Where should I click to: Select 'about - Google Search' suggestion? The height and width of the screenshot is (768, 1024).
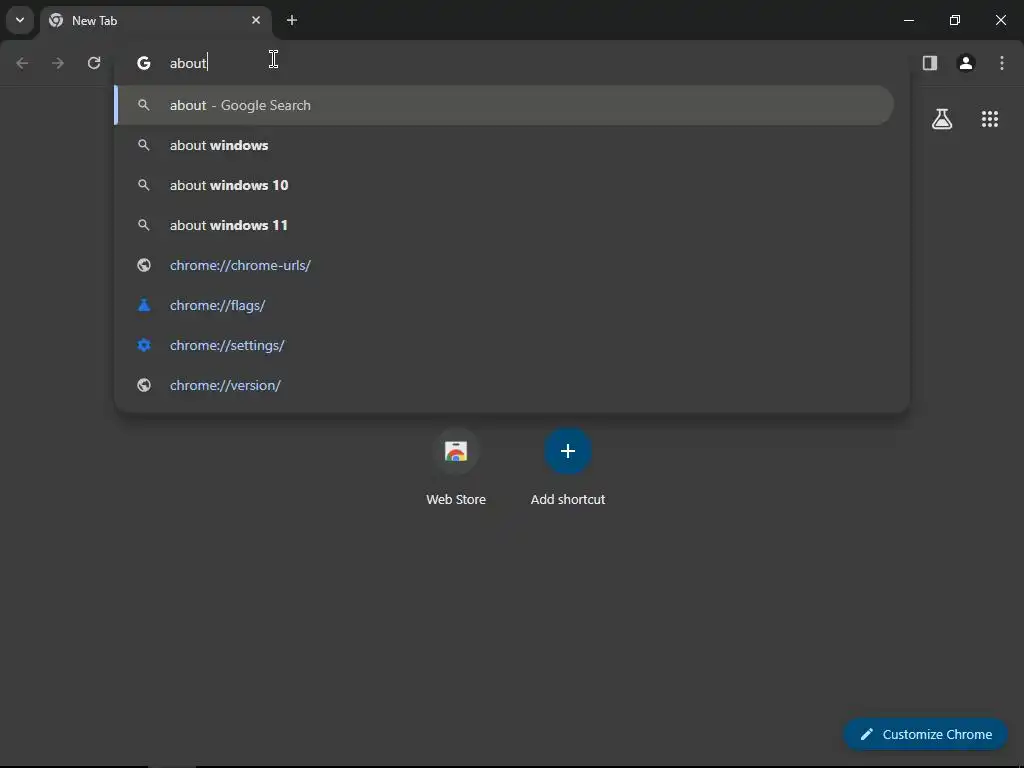click(504, 105)
